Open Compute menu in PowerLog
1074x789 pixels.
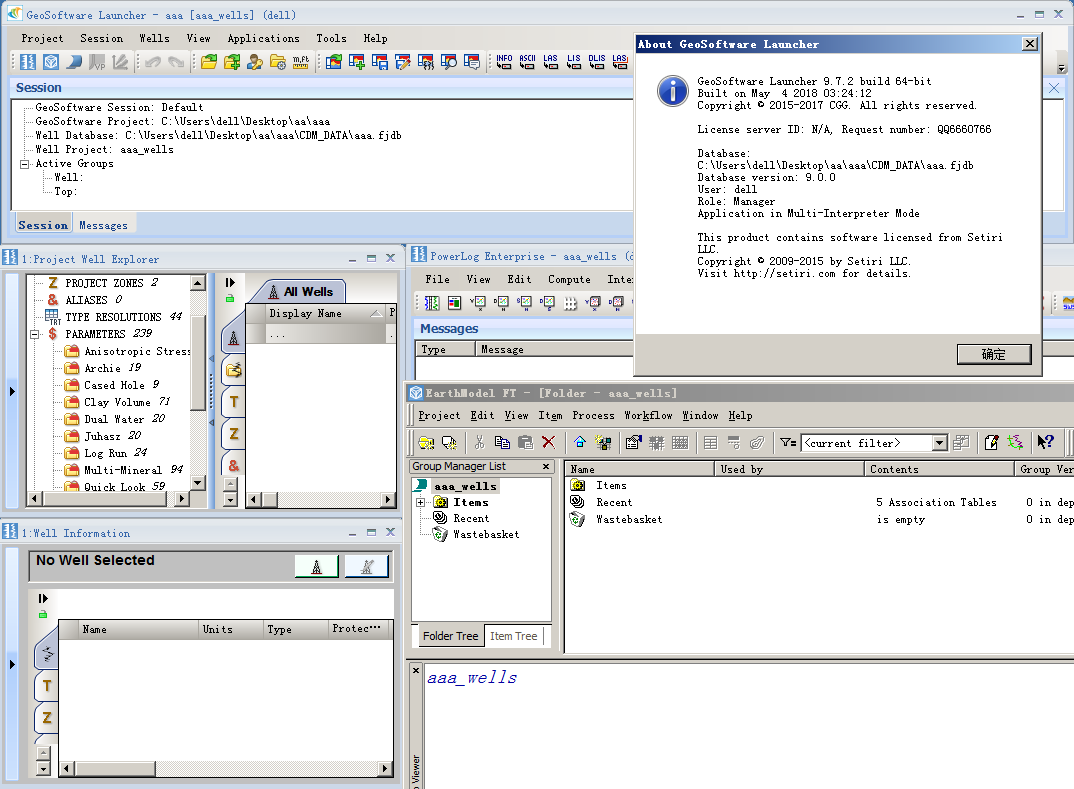click(569, 279)
